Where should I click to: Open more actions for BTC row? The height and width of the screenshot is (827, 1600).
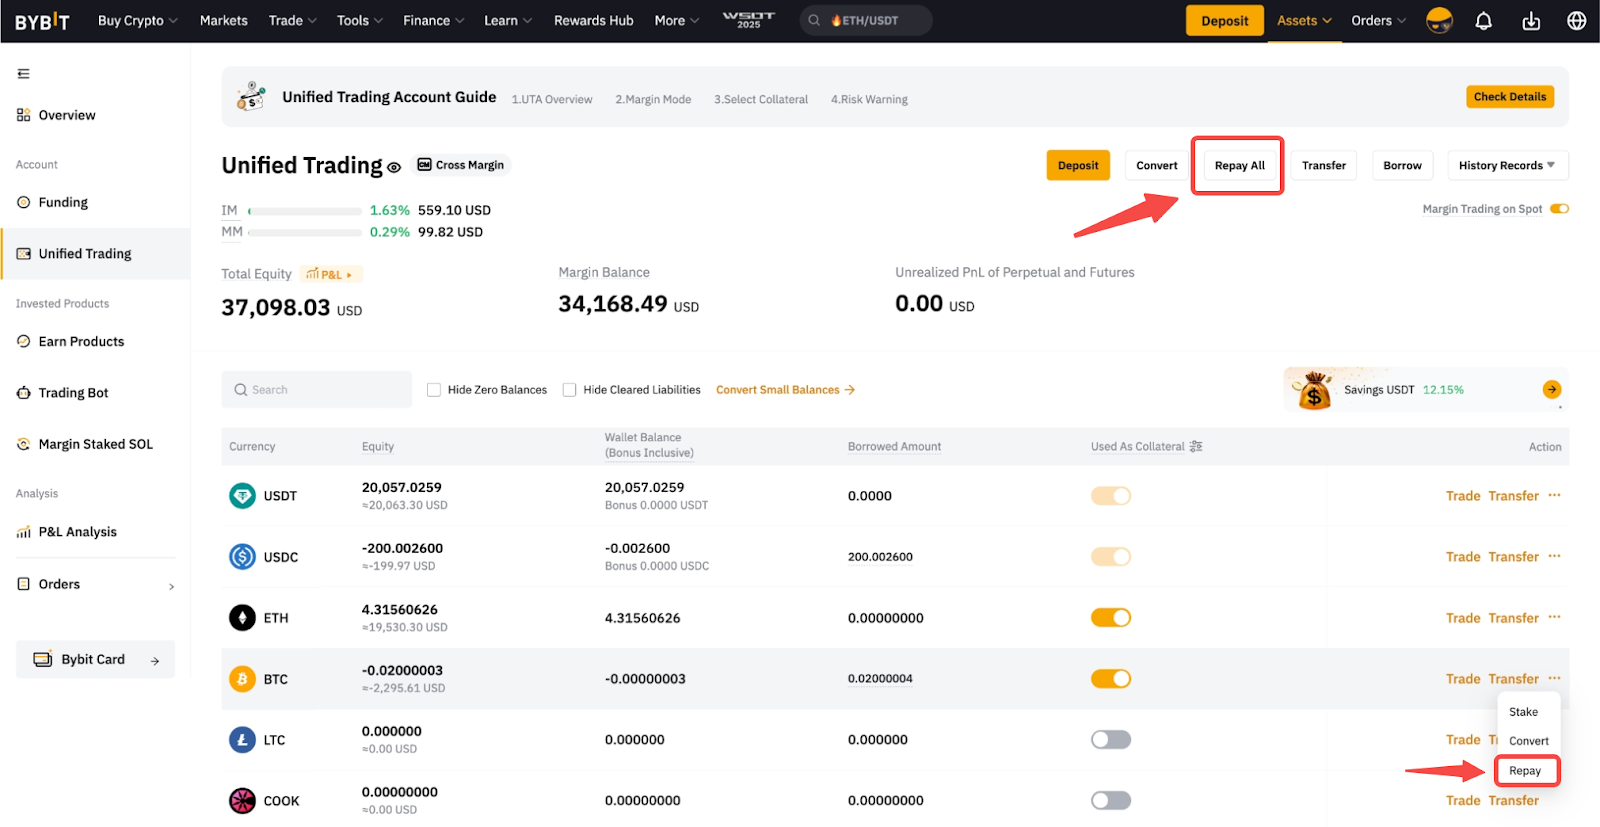coord(1554,678)
